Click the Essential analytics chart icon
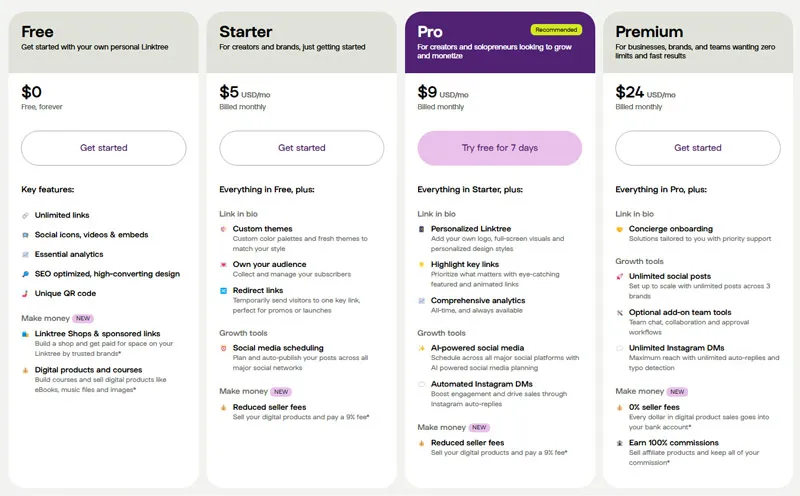This screenshot has width=800, height=496. point(25,254)
